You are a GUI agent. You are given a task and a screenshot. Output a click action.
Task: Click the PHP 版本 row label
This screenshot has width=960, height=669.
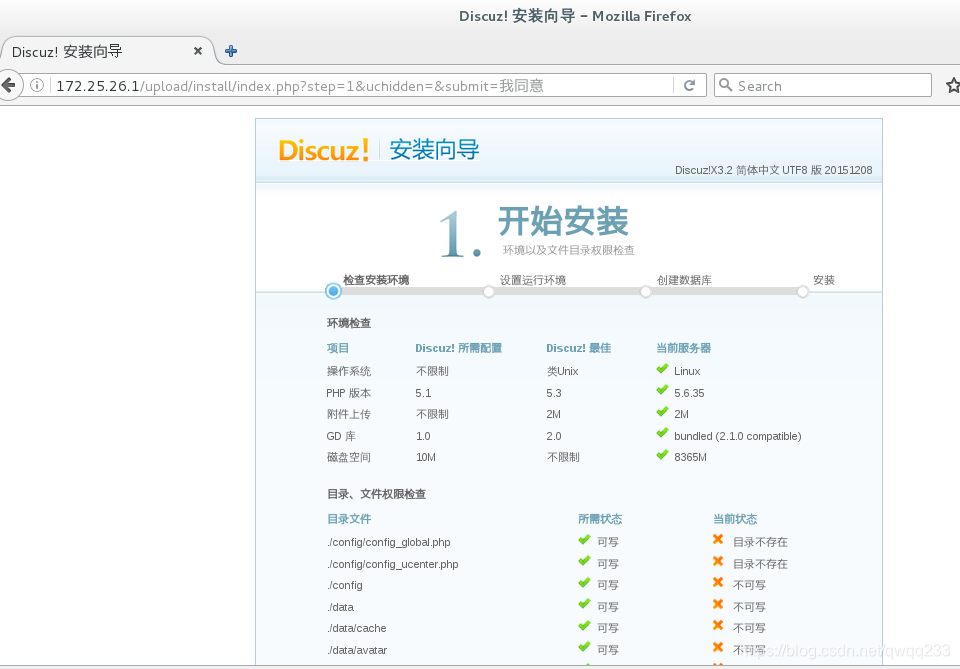(348, 393)
